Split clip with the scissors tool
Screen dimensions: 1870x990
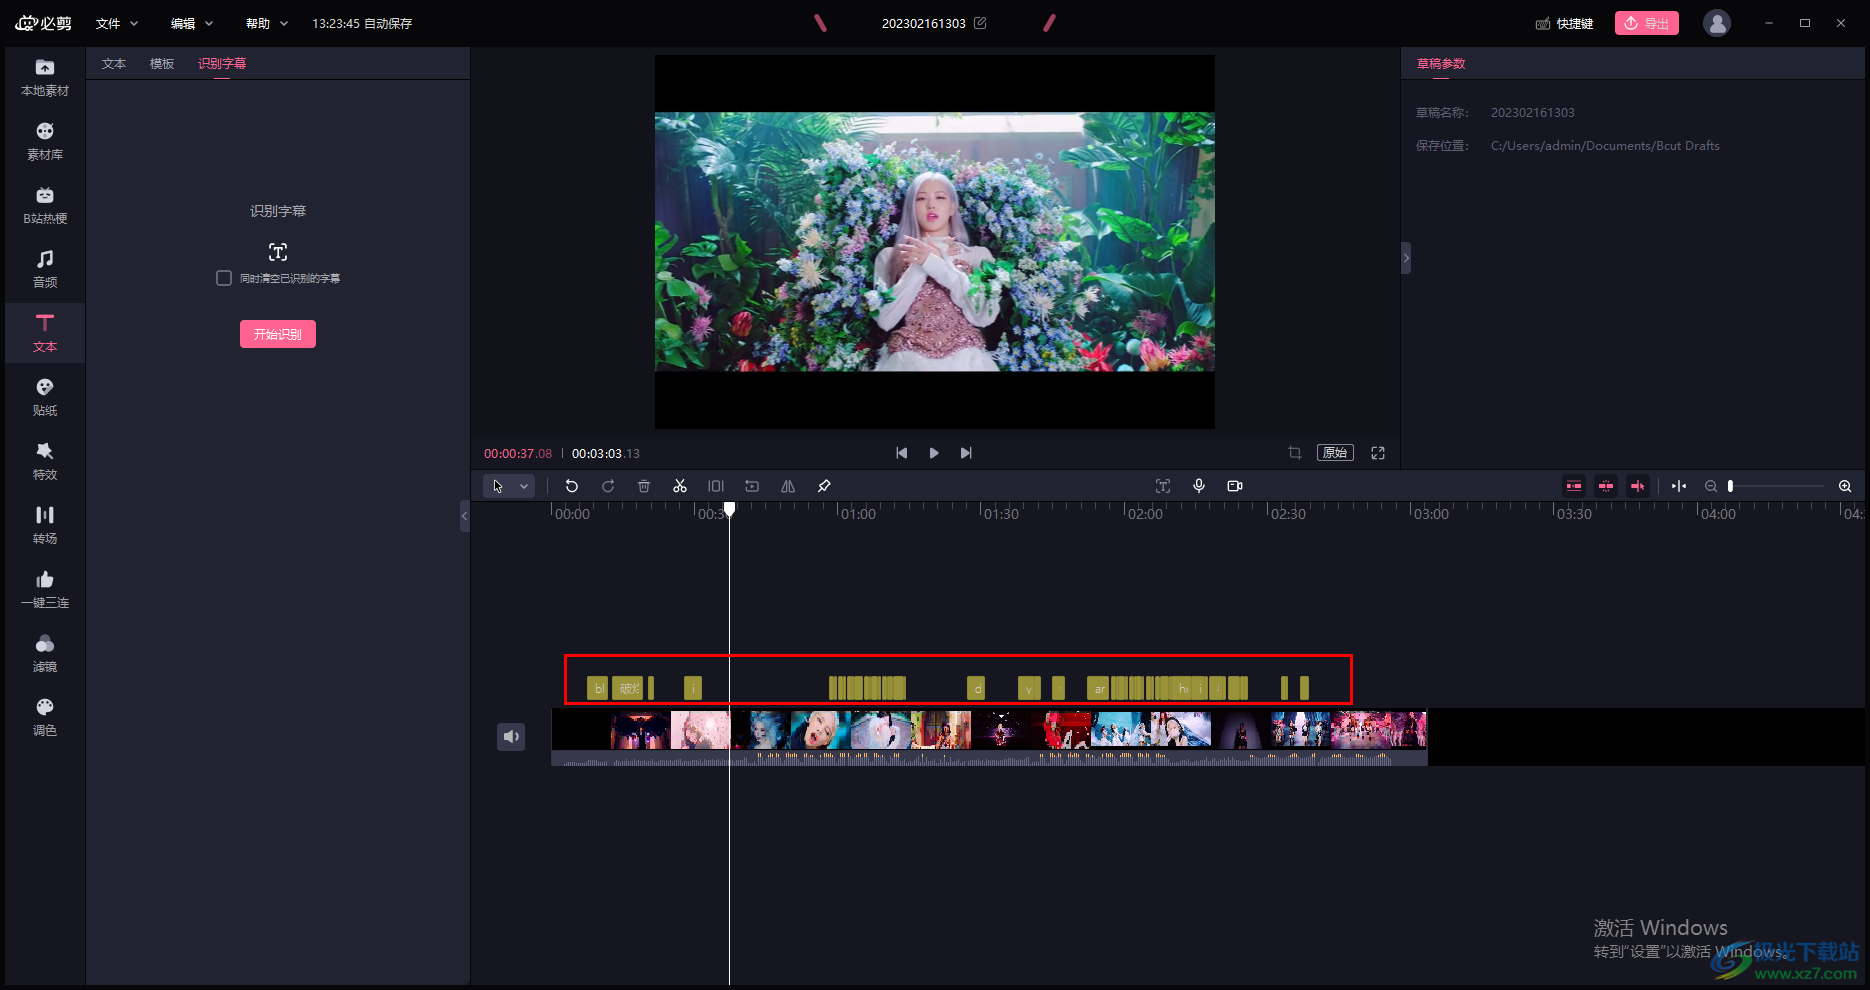680,486
